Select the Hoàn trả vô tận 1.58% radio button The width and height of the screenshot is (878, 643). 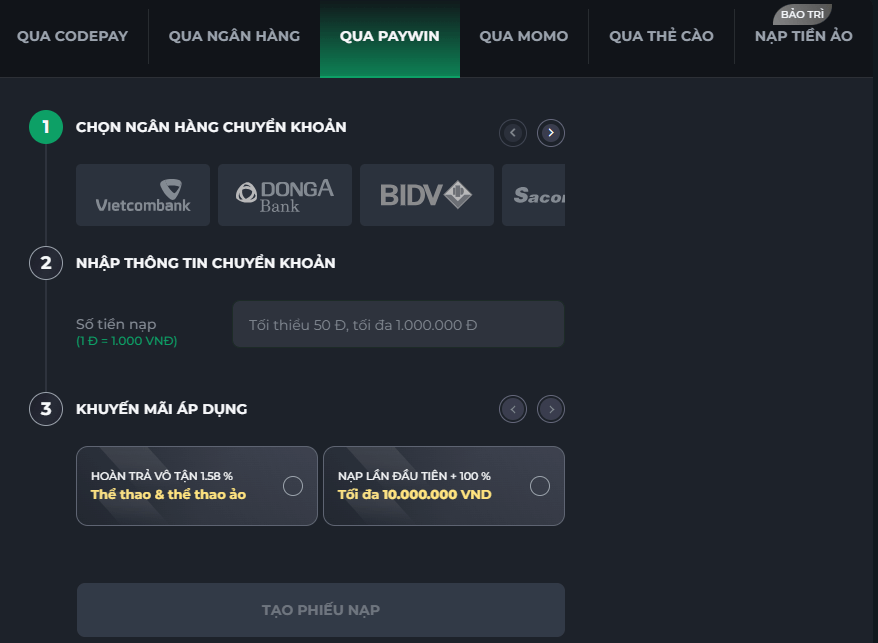pyautogui.click(x=293, y=486)
